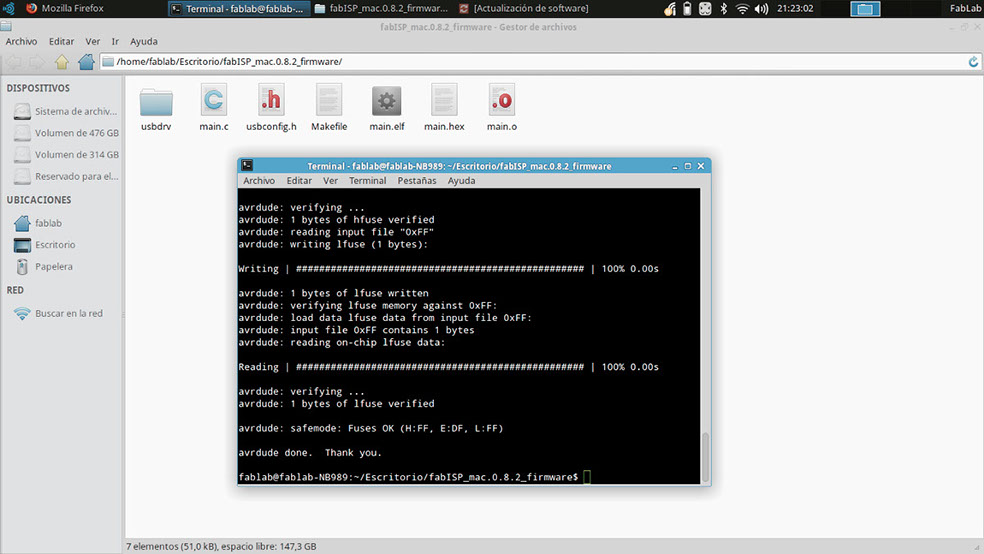Click status bar '7 elementos' text
This screenshot has width=984, height=554.
(x=221, y=546)
